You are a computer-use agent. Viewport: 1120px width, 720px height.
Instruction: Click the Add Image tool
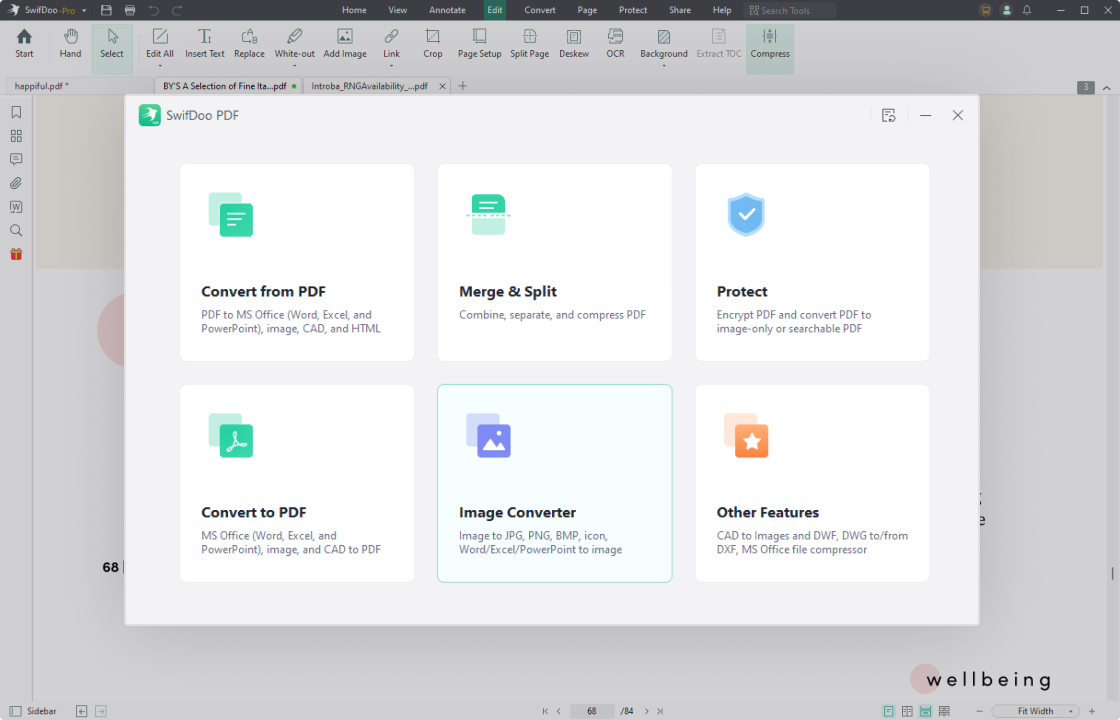(345, 44)
